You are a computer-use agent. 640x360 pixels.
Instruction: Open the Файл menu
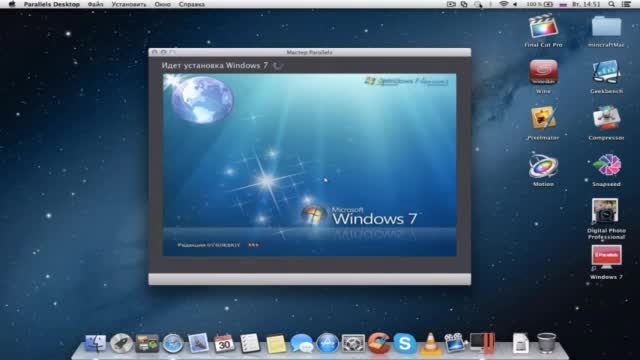(96, 4)
